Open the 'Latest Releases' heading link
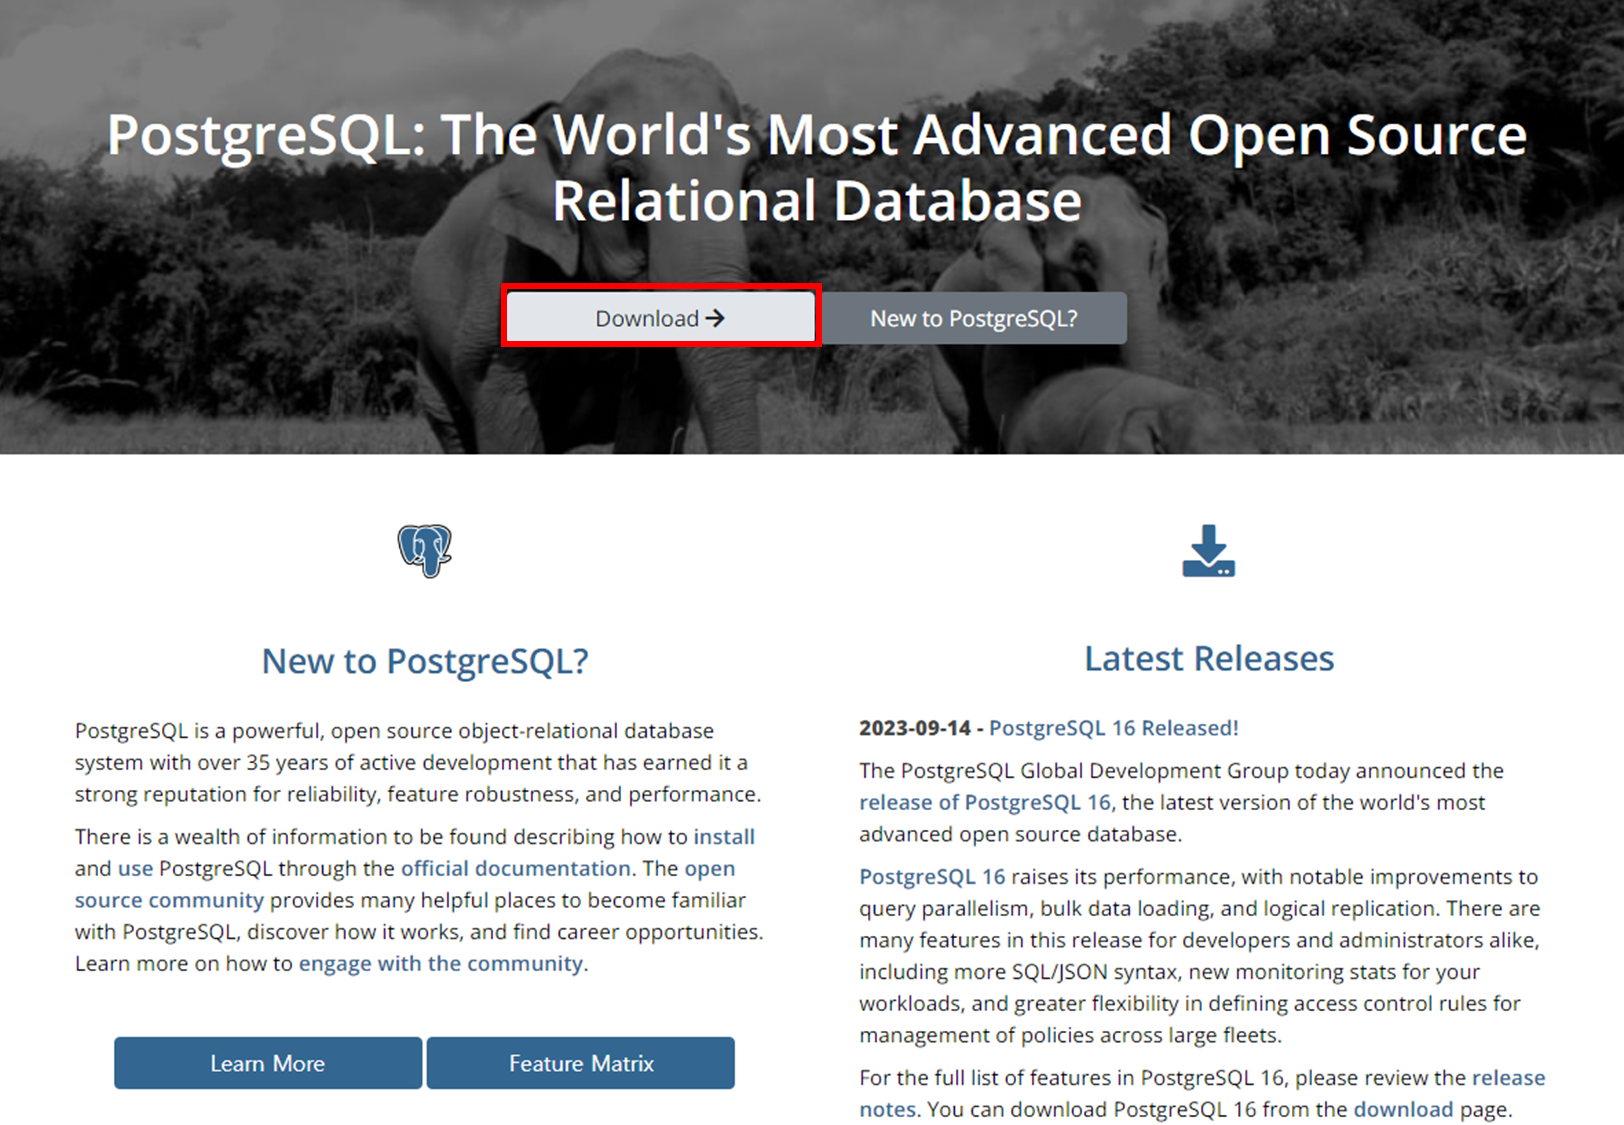 [x=1209, y=658]
